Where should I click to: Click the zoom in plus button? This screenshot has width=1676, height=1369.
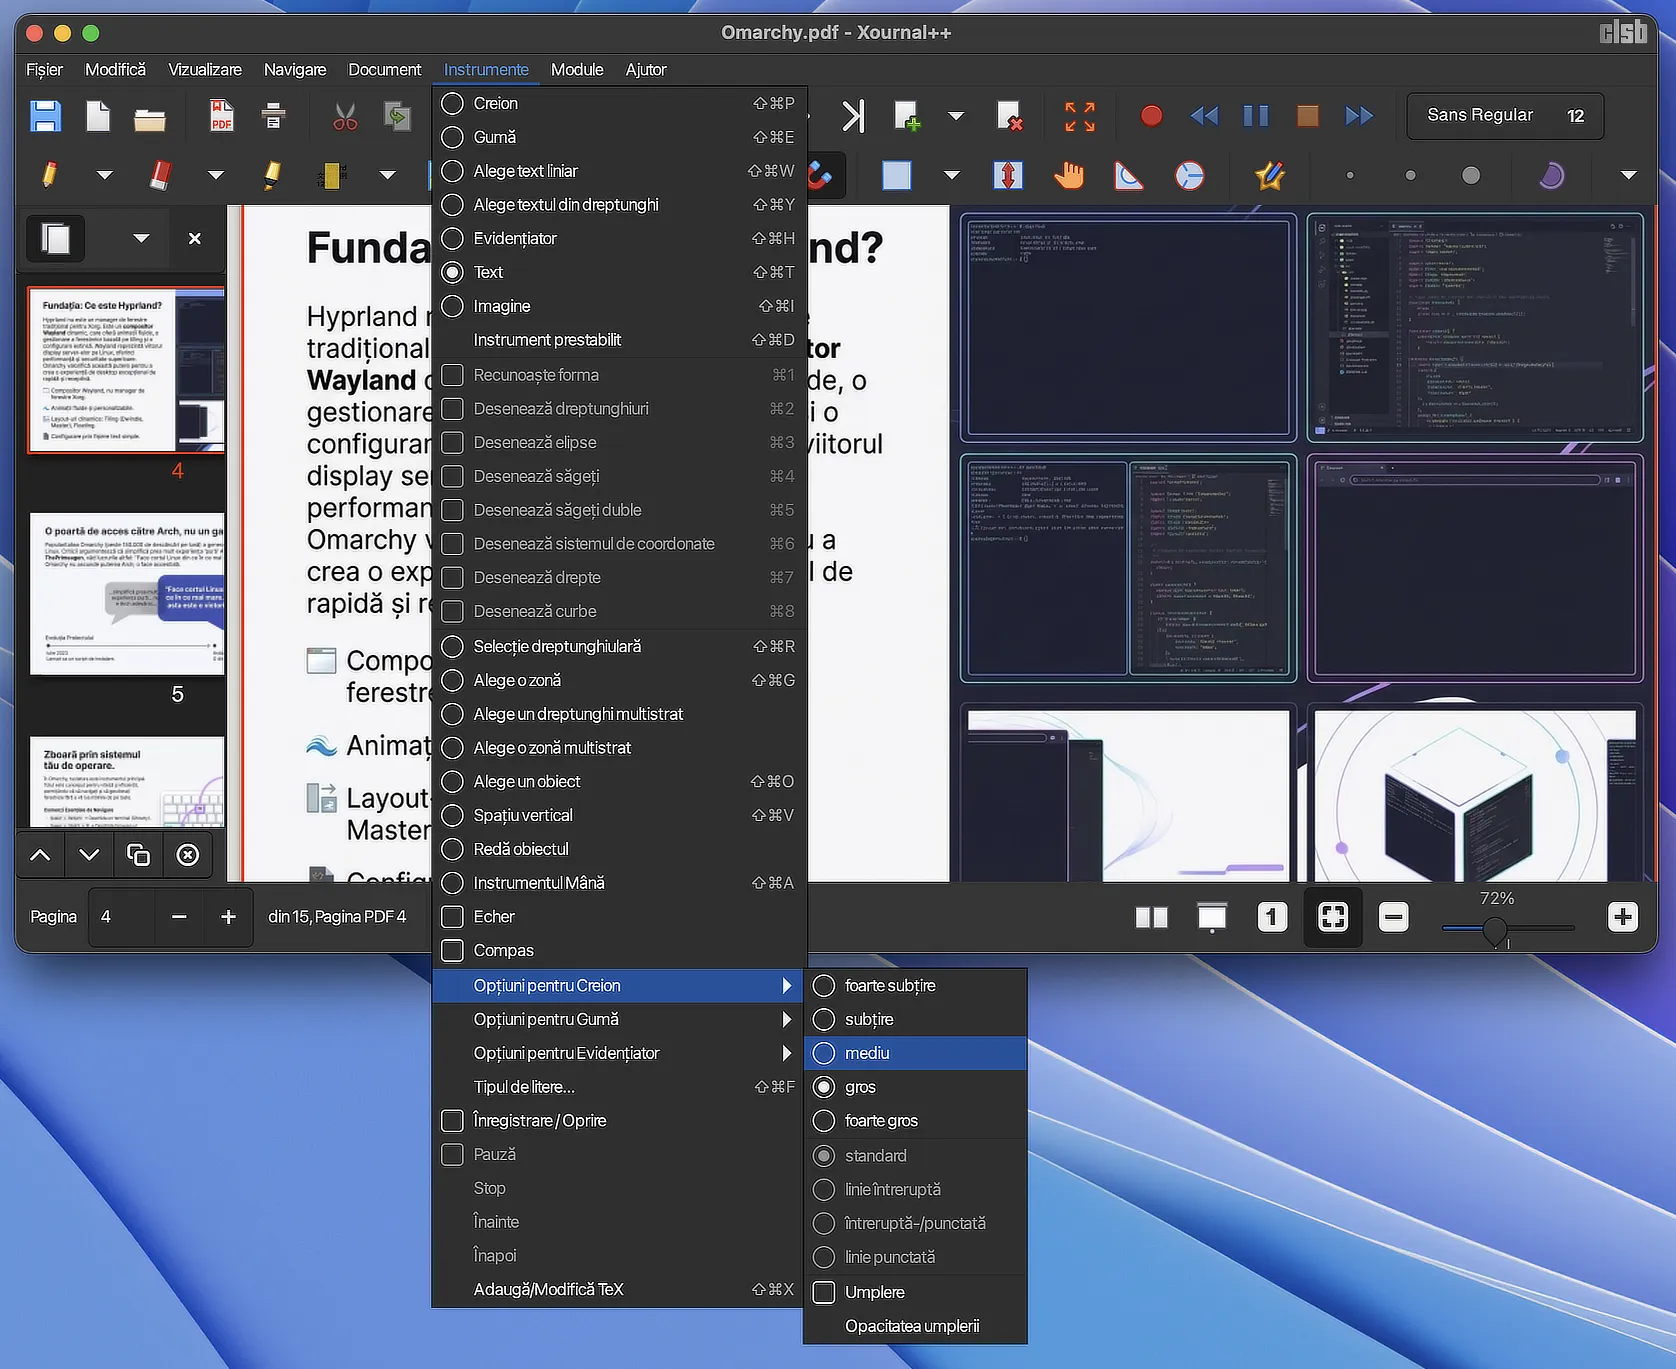(x=1622, y=916)
